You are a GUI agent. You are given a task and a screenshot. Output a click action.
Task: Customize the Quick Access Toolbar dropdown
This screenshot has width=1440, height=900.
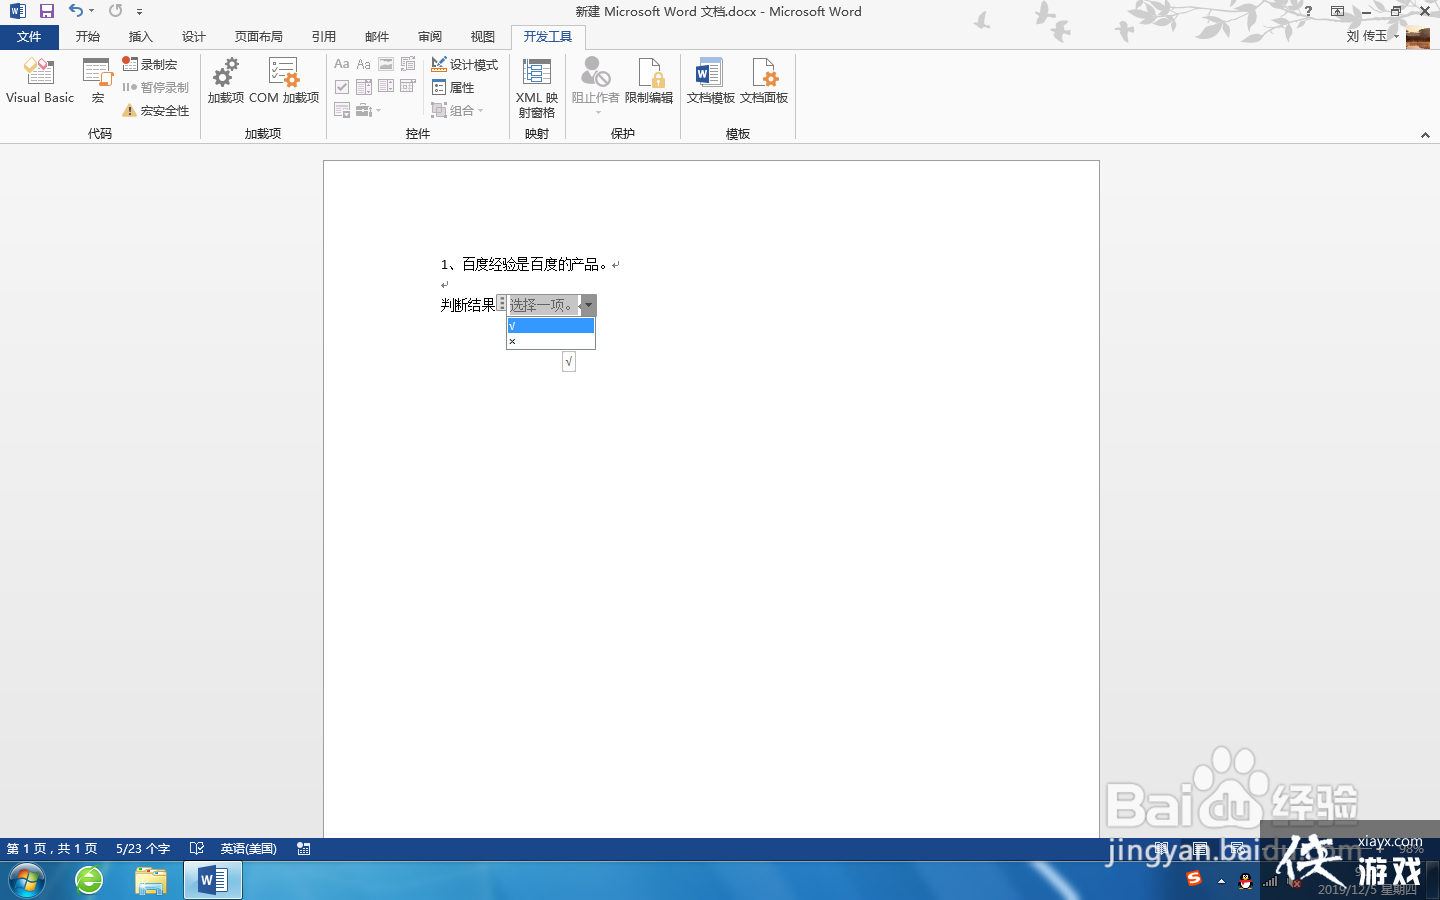[139, 12]
